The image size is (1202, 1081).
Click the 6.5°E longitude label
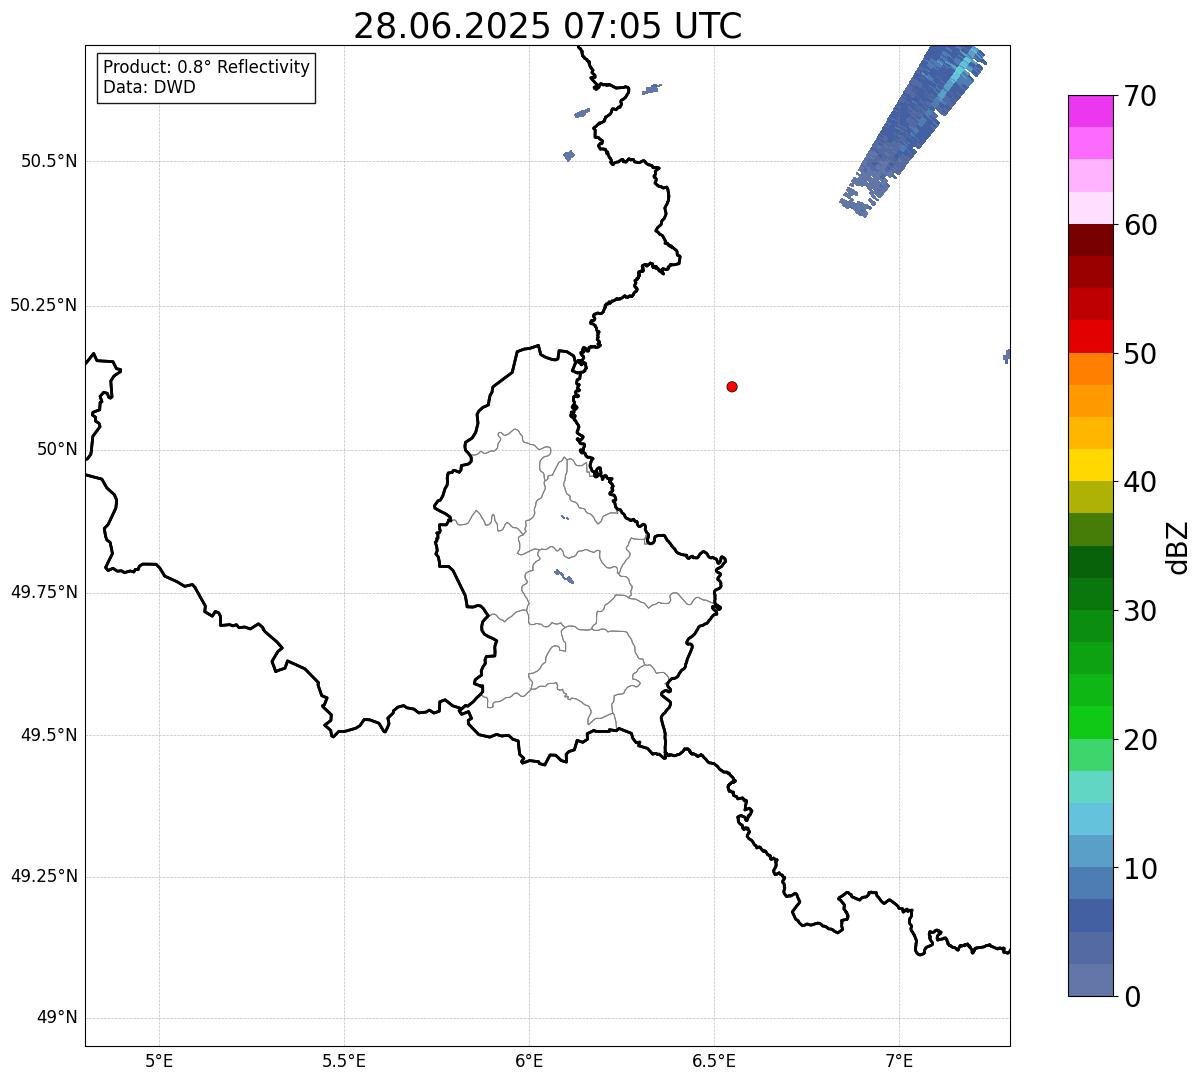(x=714, y=1060)
